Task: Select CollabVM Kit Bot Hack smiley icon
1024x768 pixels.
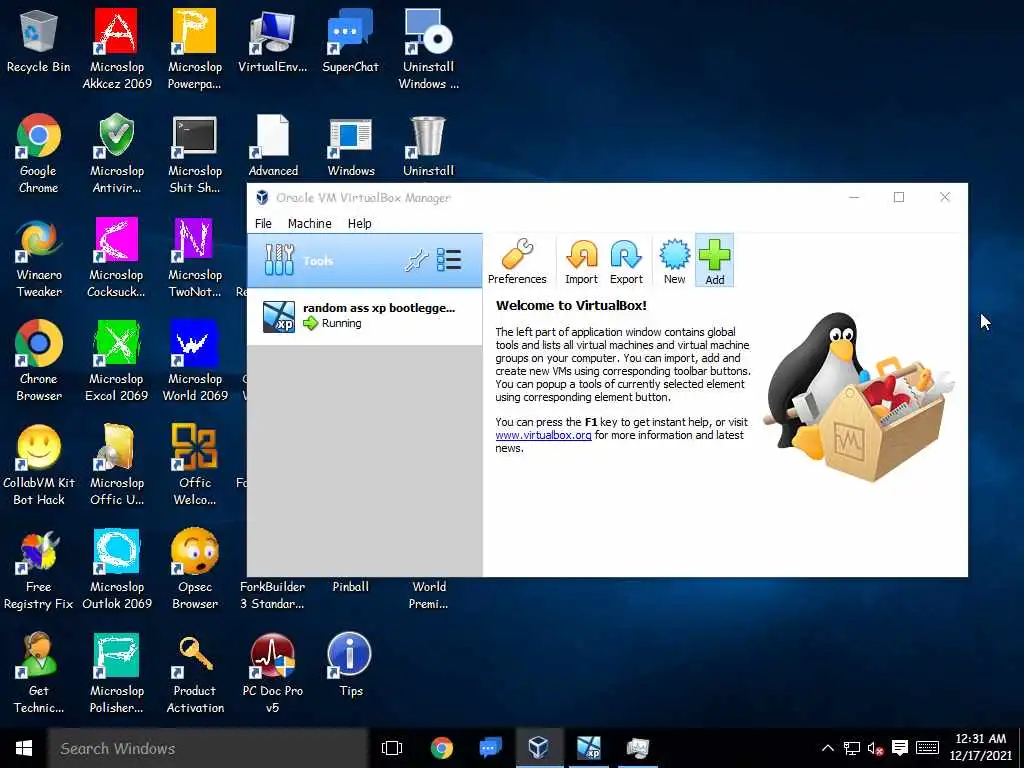Action: coord(39,465)
